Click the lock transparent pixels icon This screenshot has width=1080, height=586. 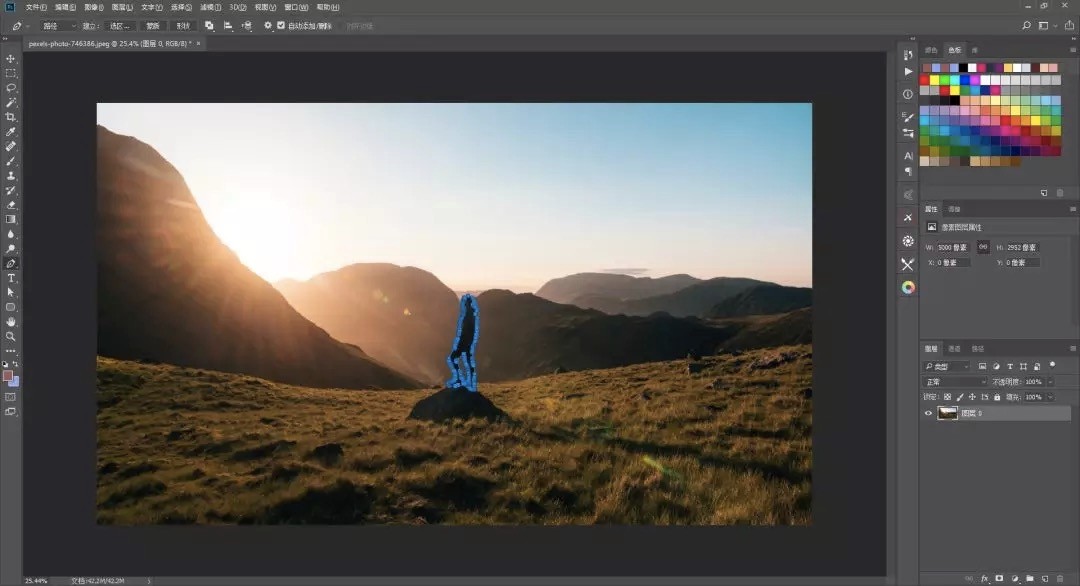pyautogui.click(x=948, y=396)
